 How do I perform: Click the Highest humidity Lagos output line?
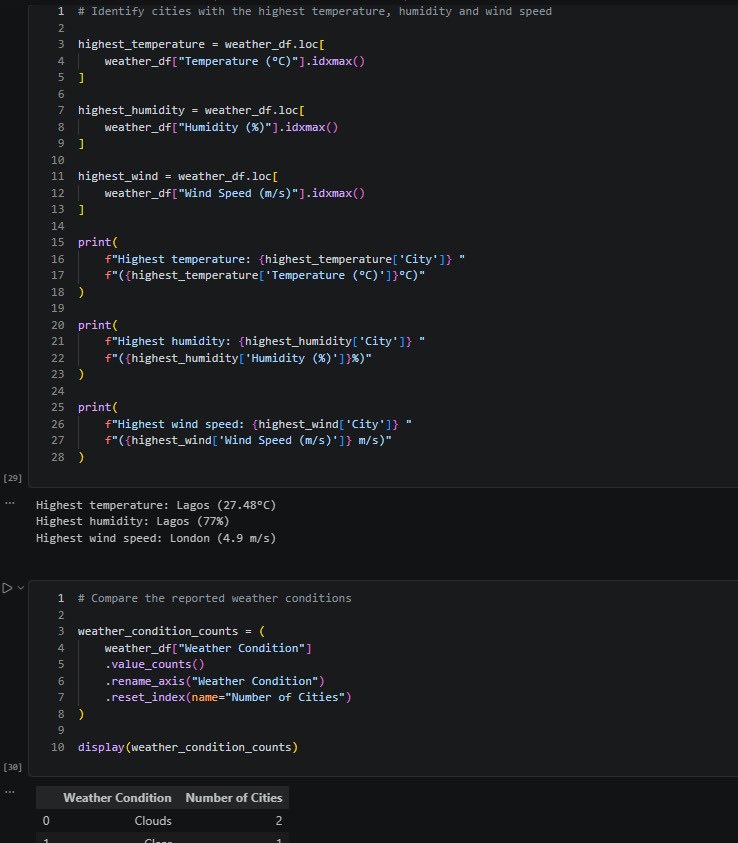(x=133, y=521)
